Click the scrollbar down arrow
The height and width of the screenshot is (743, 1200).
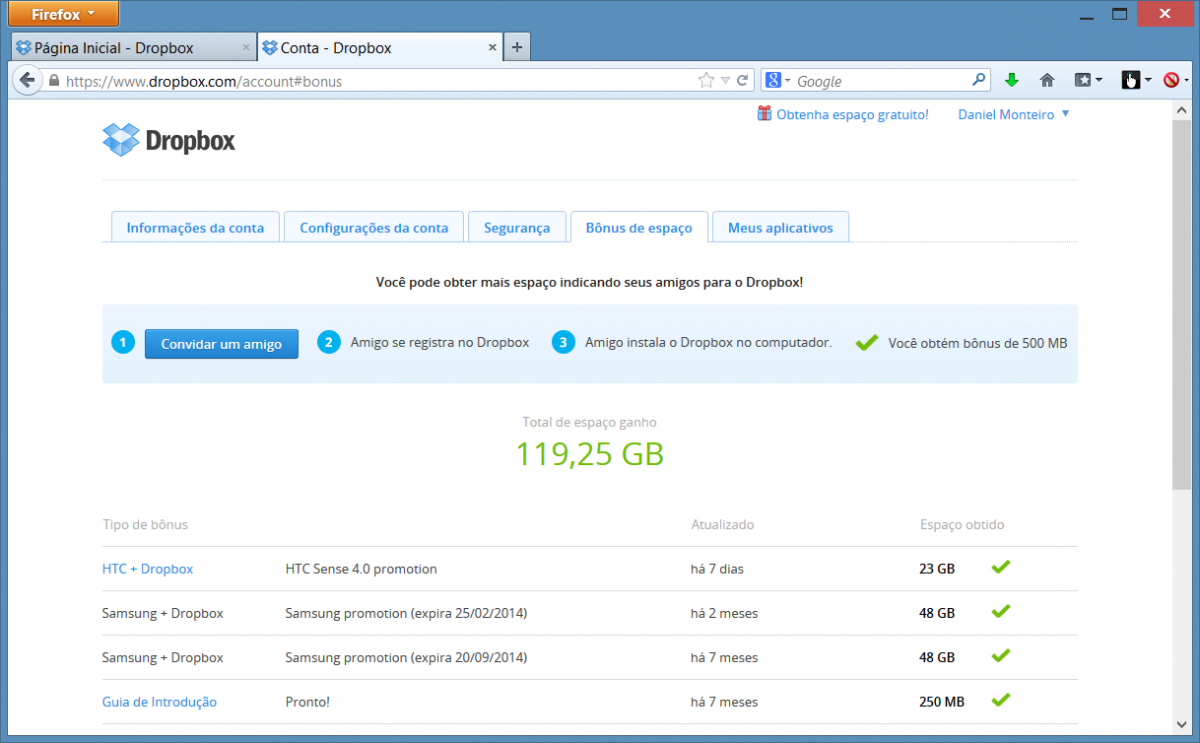[x=1181, y=726]
